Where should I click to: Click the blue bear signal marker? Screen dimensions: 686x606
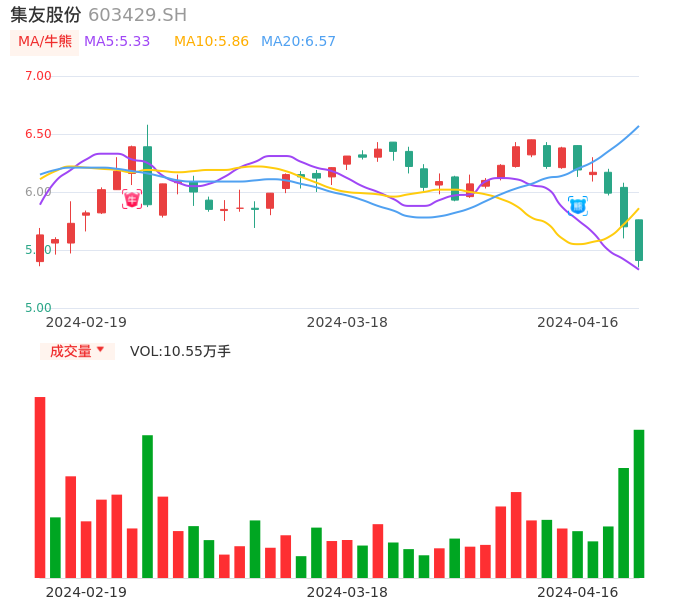pyautogui.click(x=577, y=205)
